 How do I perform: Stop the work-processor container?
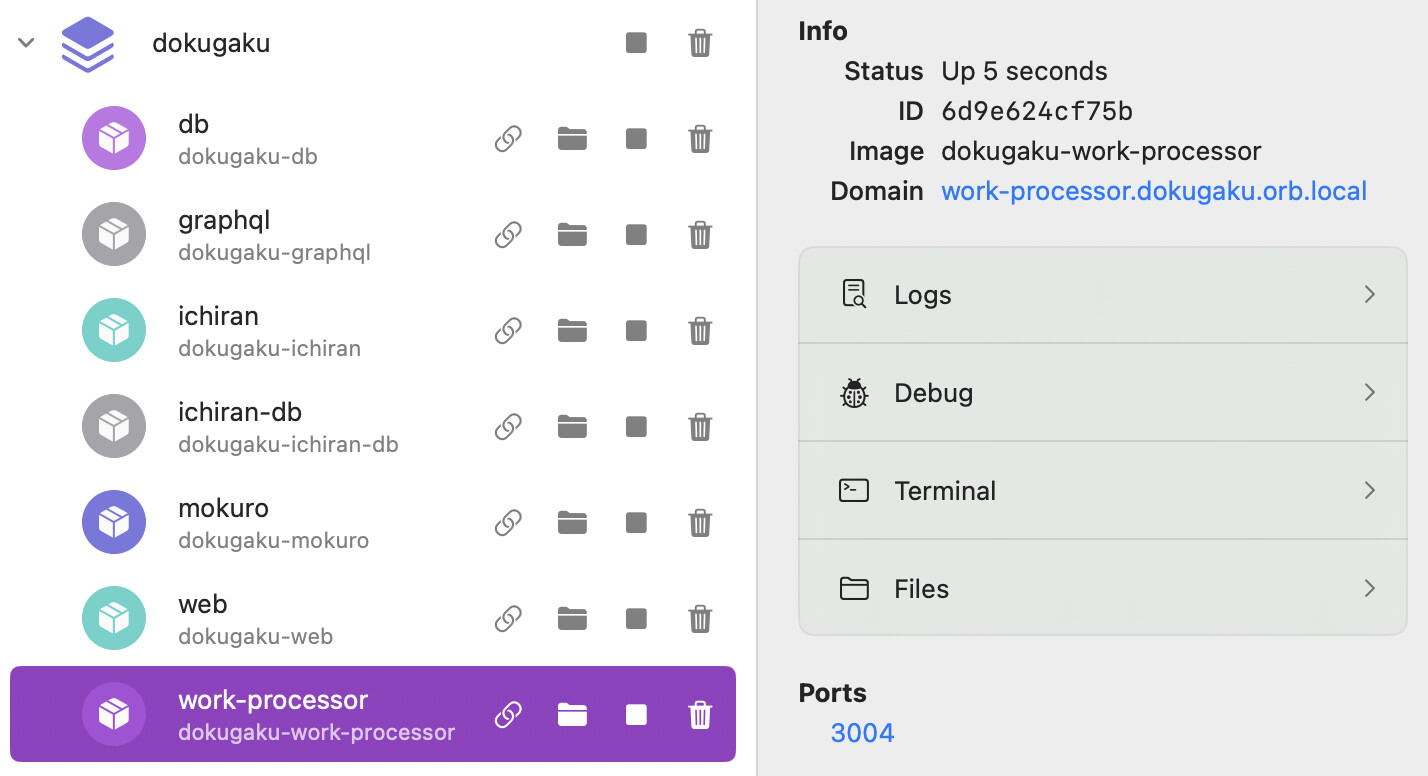[636, 715]
